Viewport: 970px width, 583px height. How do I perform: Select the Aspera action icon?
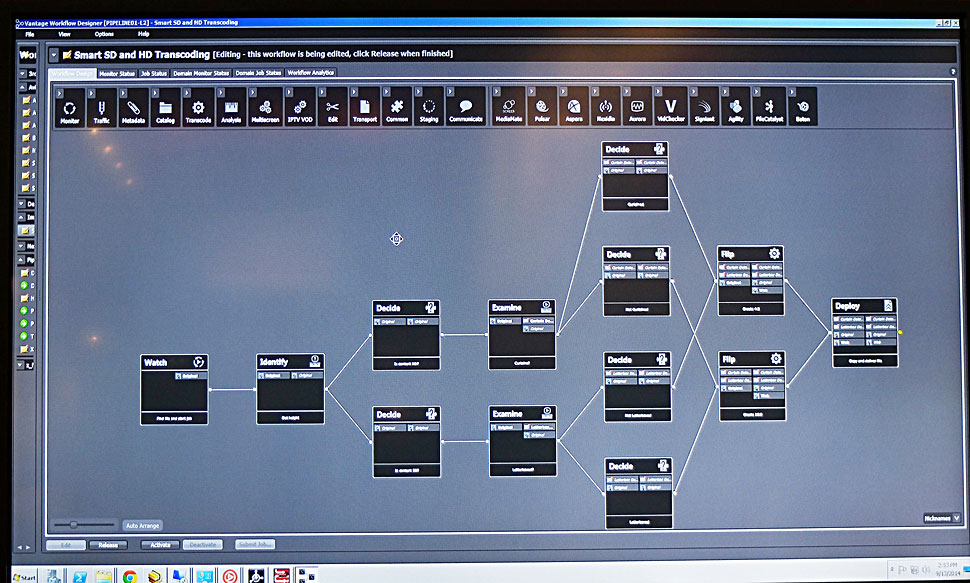pos(574,107)
